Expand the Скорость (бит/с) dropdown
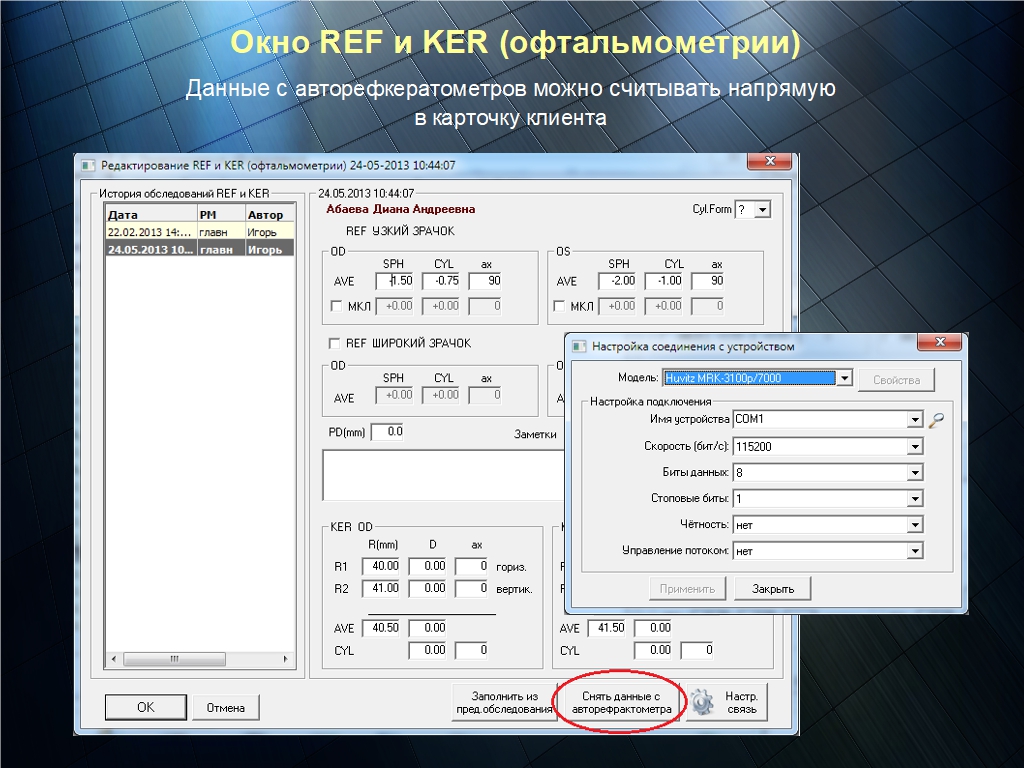Image resolution: width=1024 pixels, height=768 pixels. tap(914, 446)
